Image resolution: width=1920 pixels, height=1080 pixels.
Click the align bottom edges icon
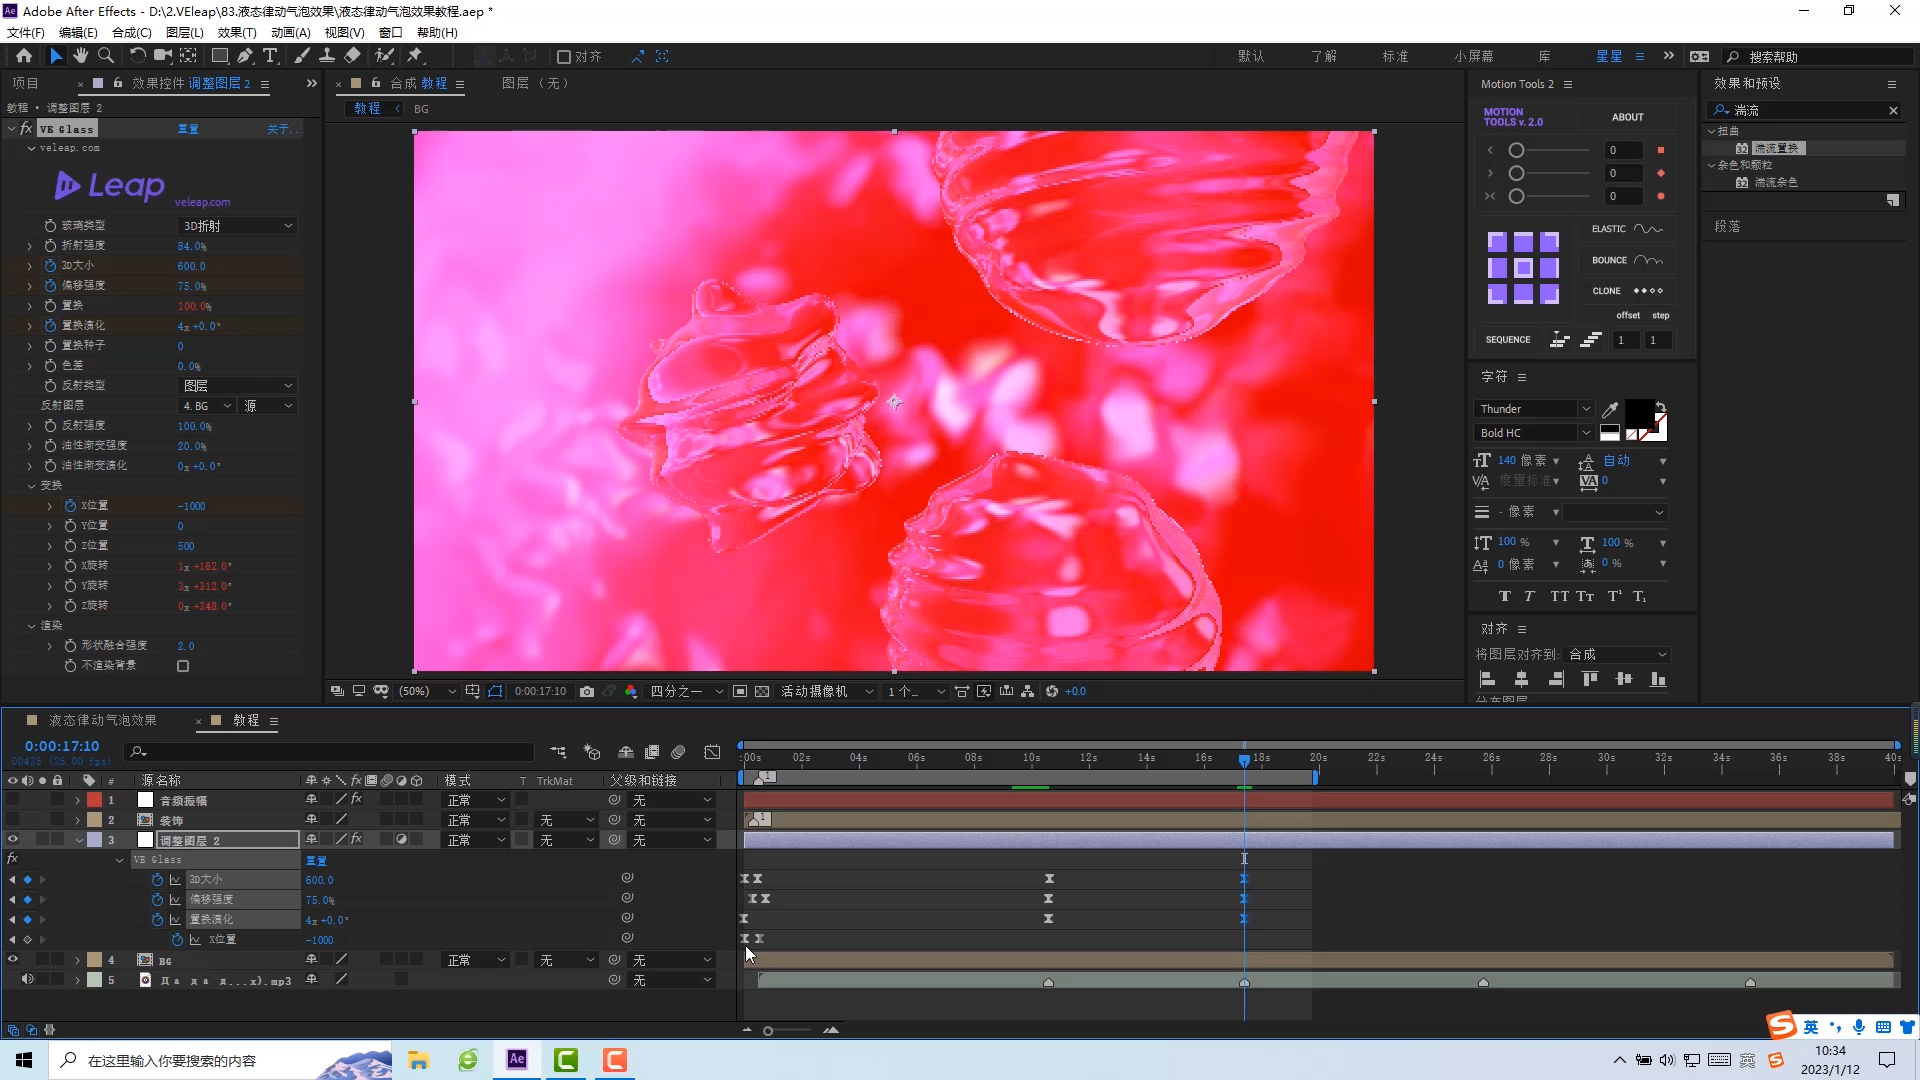tap(1658, 679)
